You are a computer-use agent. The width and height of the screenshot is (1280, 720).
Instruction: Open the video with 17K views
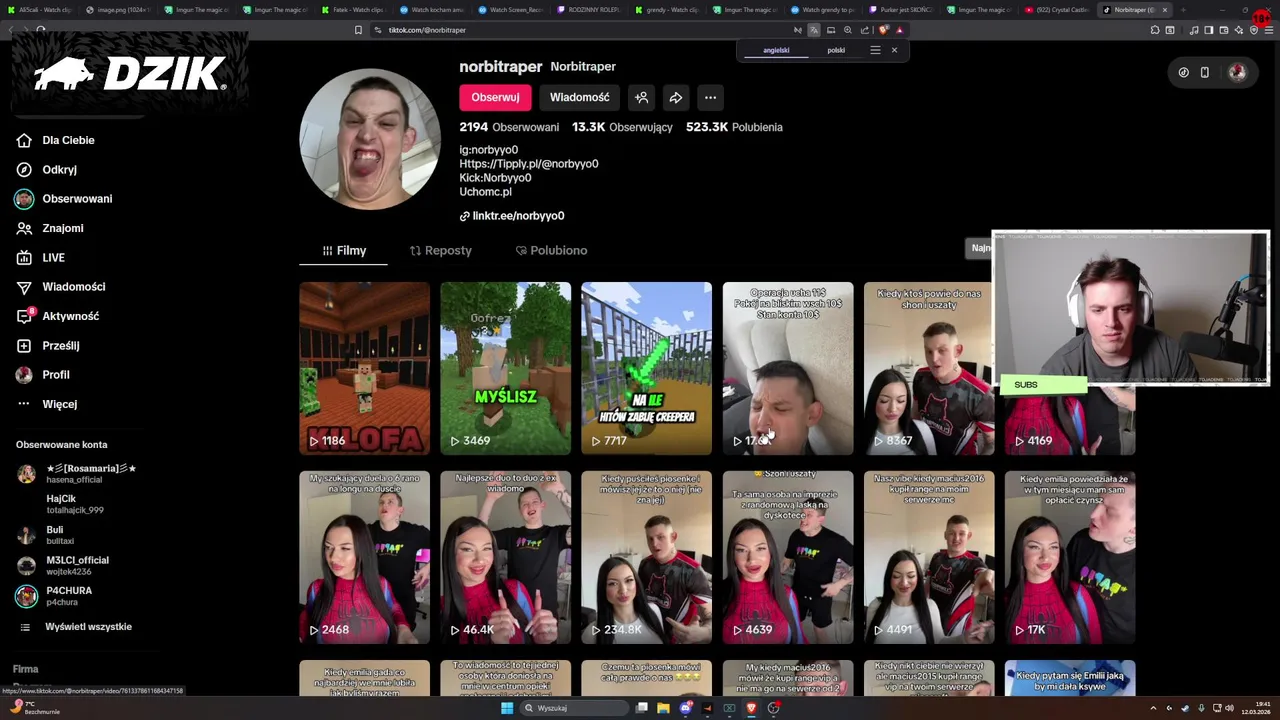click(x=1070, y=557)
